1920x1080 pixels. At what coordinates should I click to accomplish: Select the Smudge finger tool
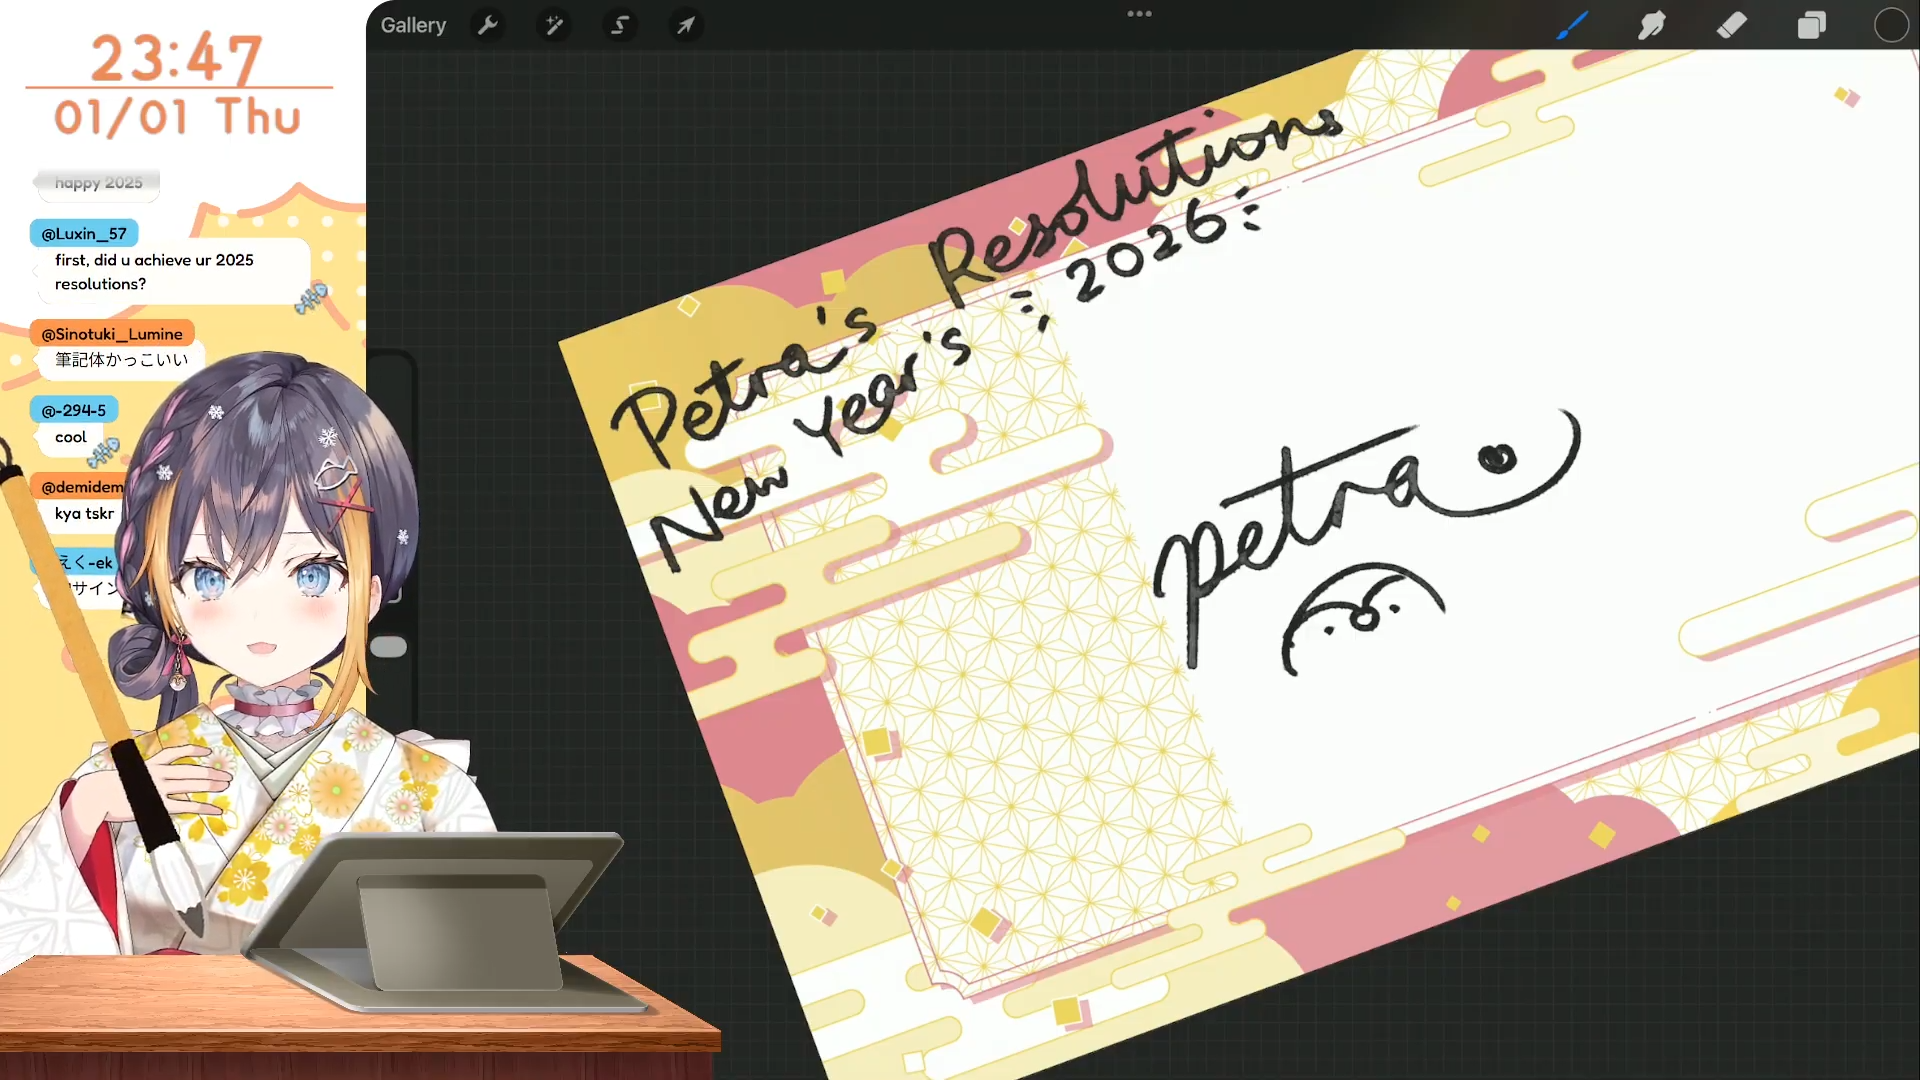pyautogui.click(x=1652, y=26)
